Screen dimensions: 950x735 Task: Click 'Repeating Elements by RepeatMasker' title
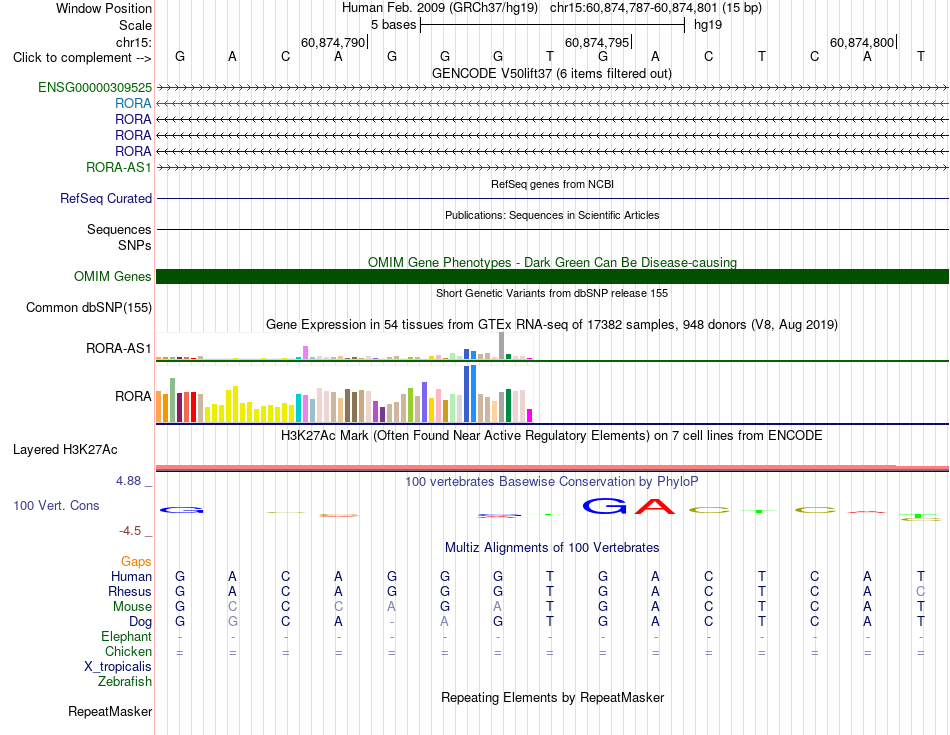[552, 697]
